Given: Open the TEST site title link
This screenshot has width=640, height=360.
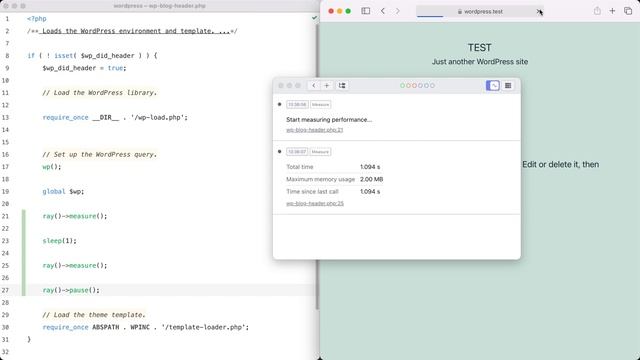Looking at the screenshot, I should [x=480, y=48].
